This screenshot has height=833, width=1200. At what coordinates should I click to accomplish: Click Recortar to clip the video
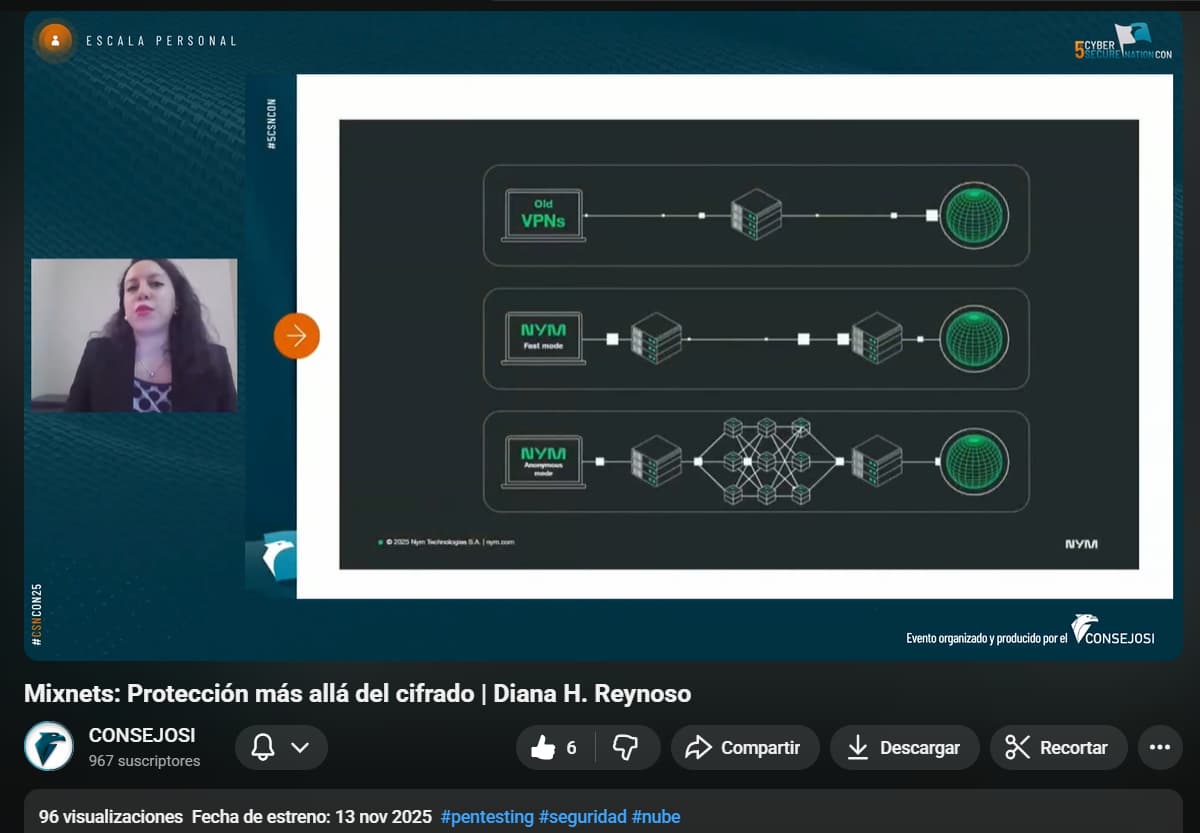(1058, 748)
